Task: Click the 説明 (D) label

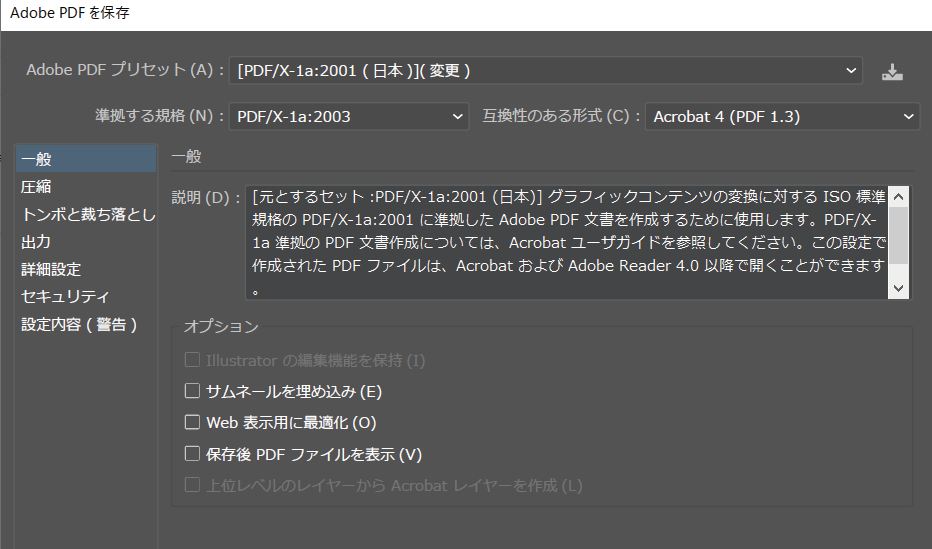Action: point(206,197)
